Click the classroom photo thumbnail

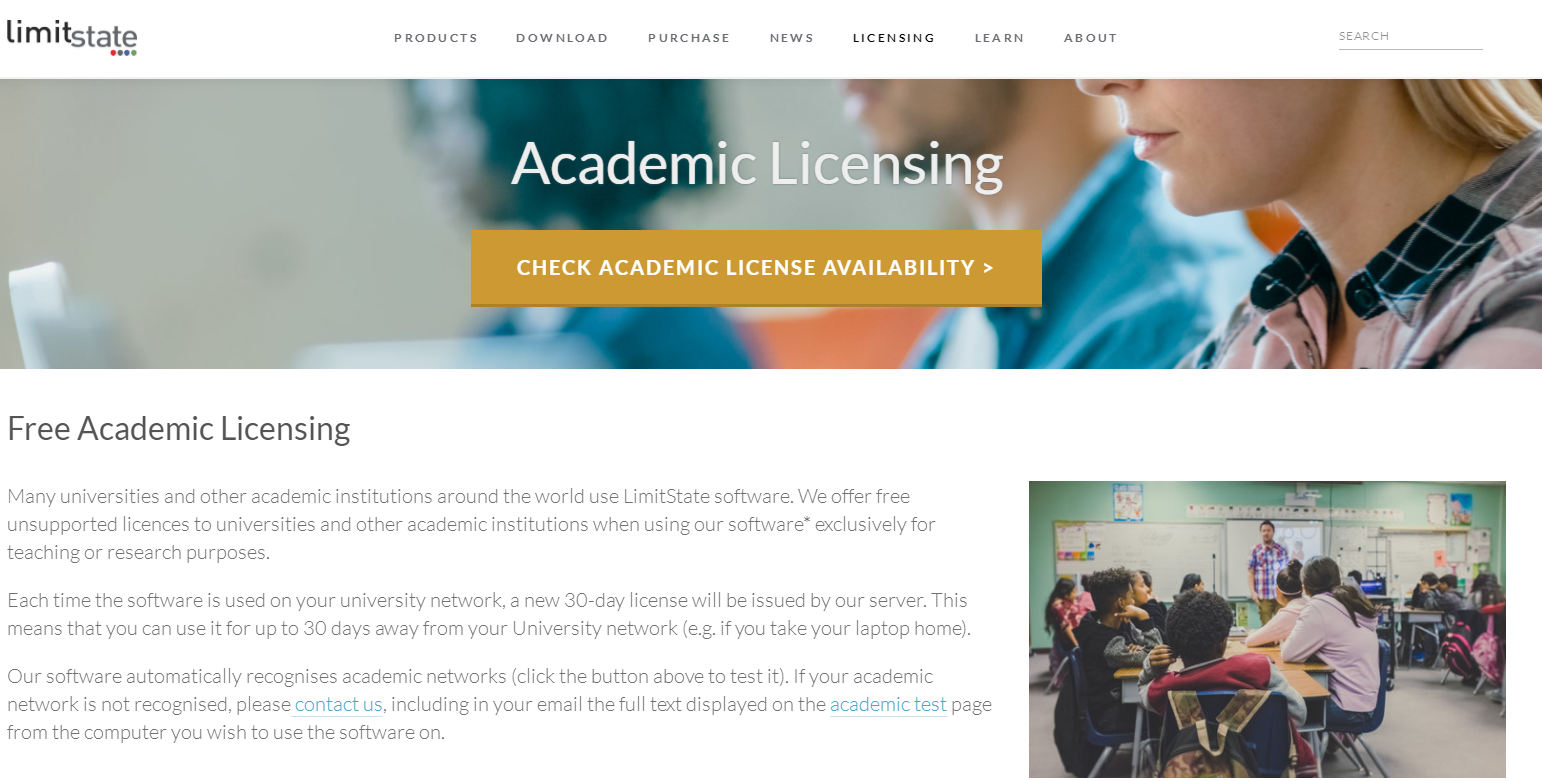pyautogui.click(x=1267, y=630)
